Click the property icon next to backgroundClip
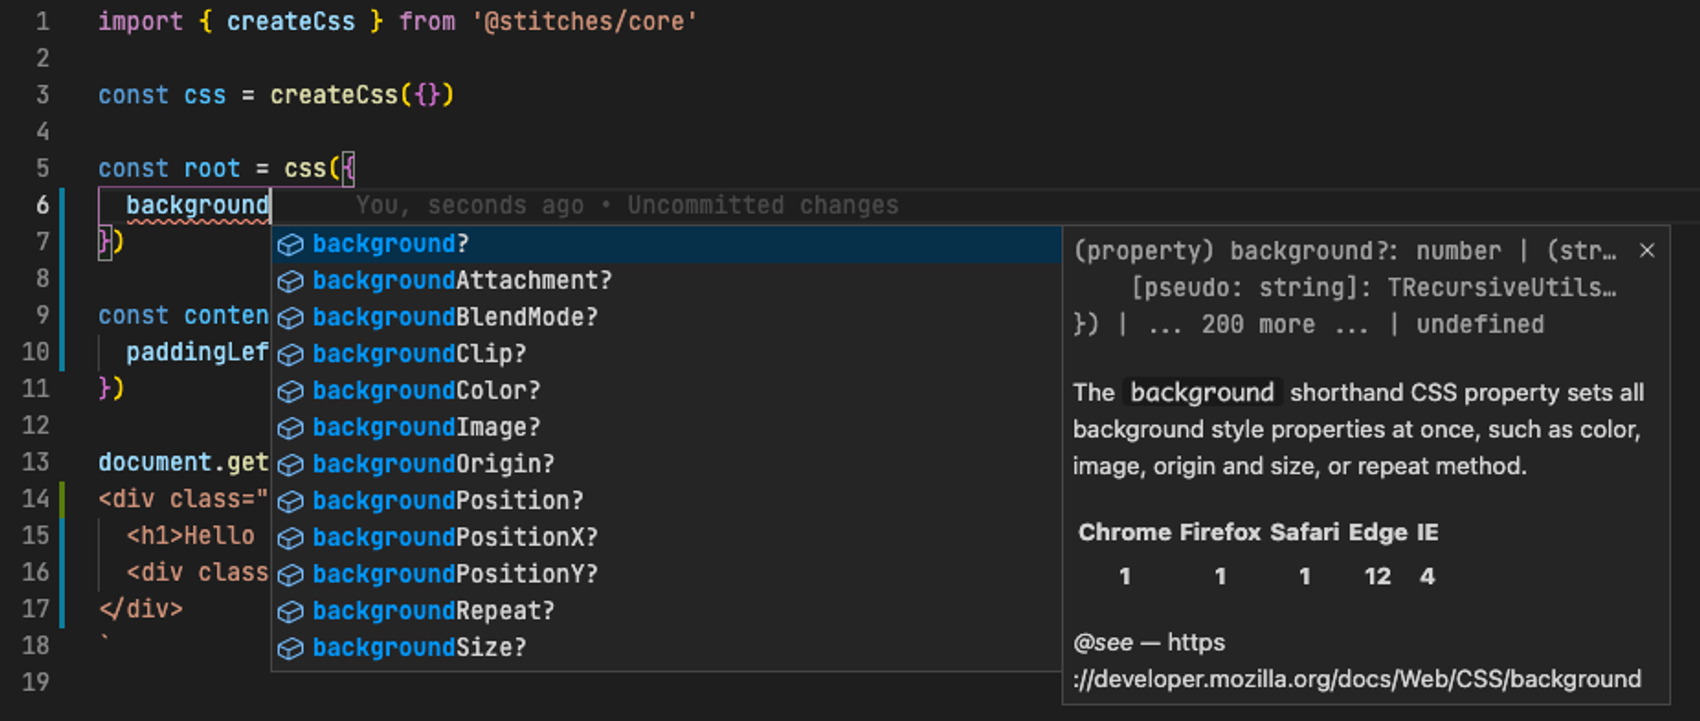 (x=290, y=354)
